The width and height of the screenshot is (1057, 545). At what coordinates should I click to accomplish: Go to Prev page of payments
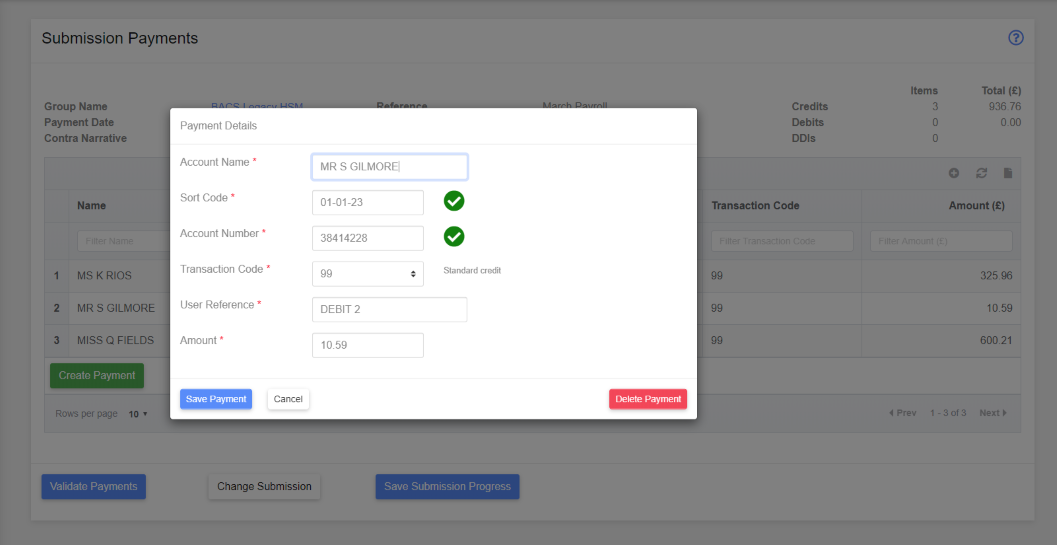[x=903, y=413]
